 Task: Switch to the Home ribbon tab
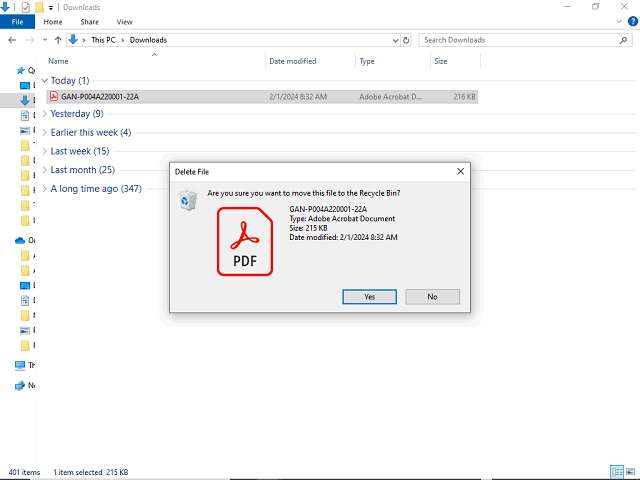point(53,22)
